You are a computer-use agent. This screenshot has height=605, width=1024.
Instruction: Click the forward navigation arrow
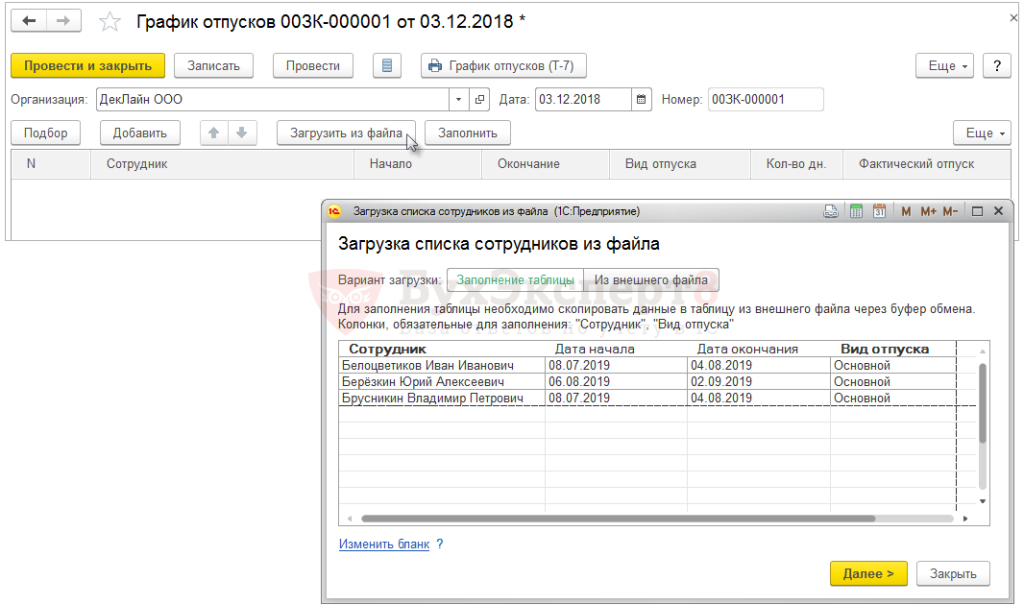click(63, 21)
